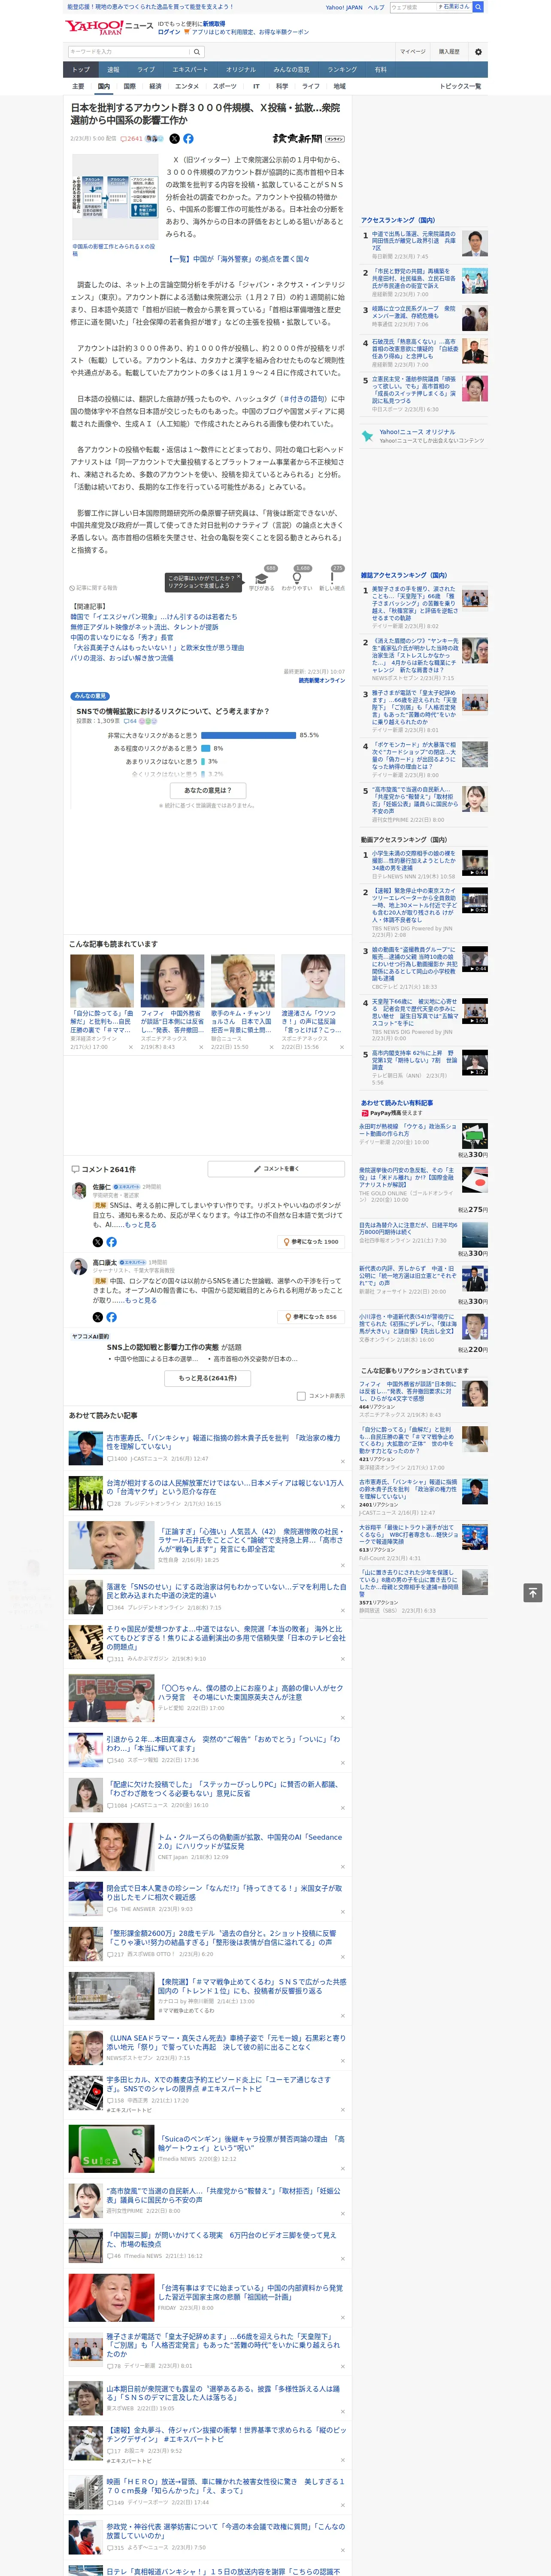551x2576 pixels.
Task: Open the エンタメ category tab
Action: click(x=187, y=86)
